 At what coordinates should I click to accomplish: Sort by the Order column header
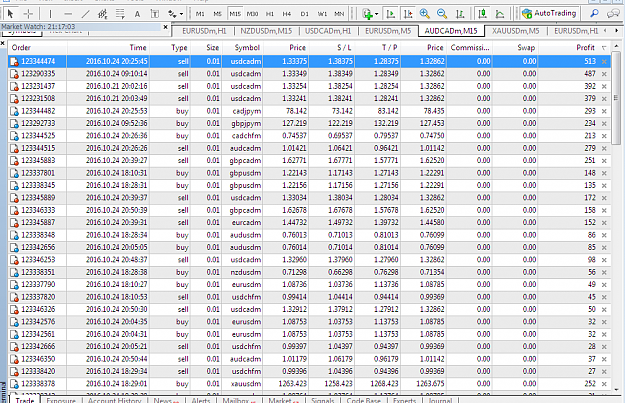tap(37, 47)
